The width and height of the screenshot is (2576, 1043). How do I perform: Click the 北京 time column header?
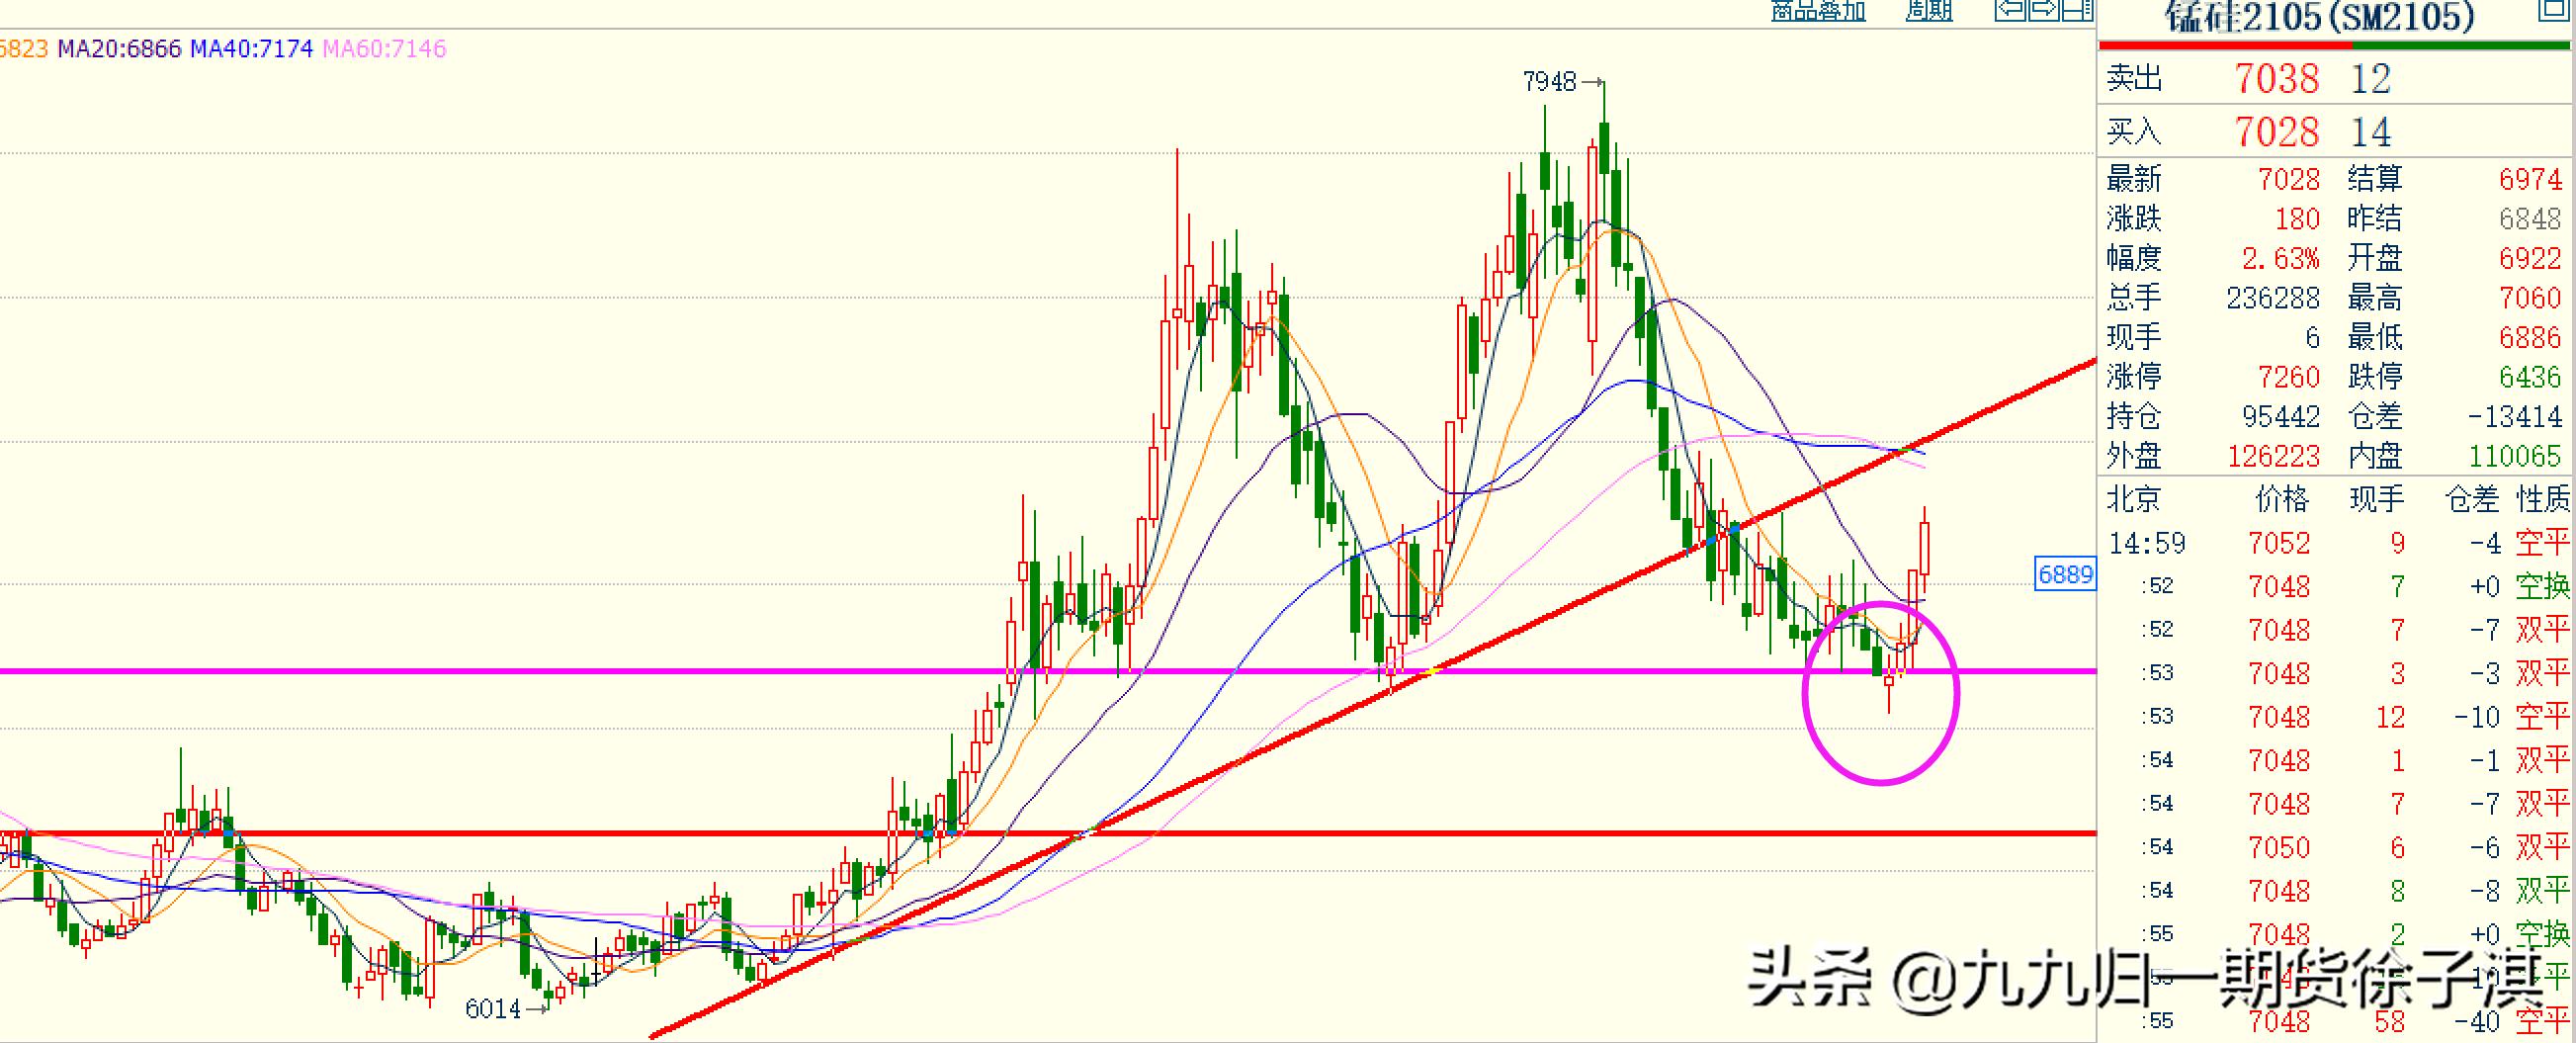coord(2135,498)
